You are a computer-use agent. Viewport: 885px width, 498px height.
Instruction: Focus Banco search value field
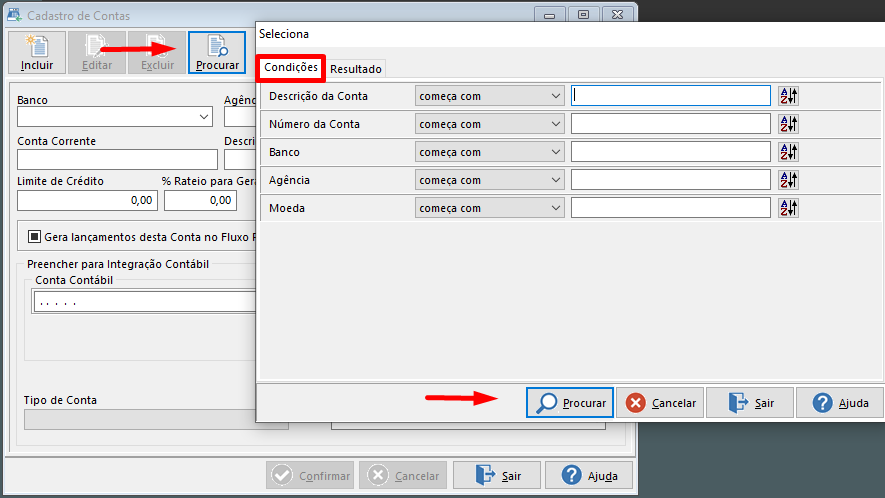tap(671, 152)
